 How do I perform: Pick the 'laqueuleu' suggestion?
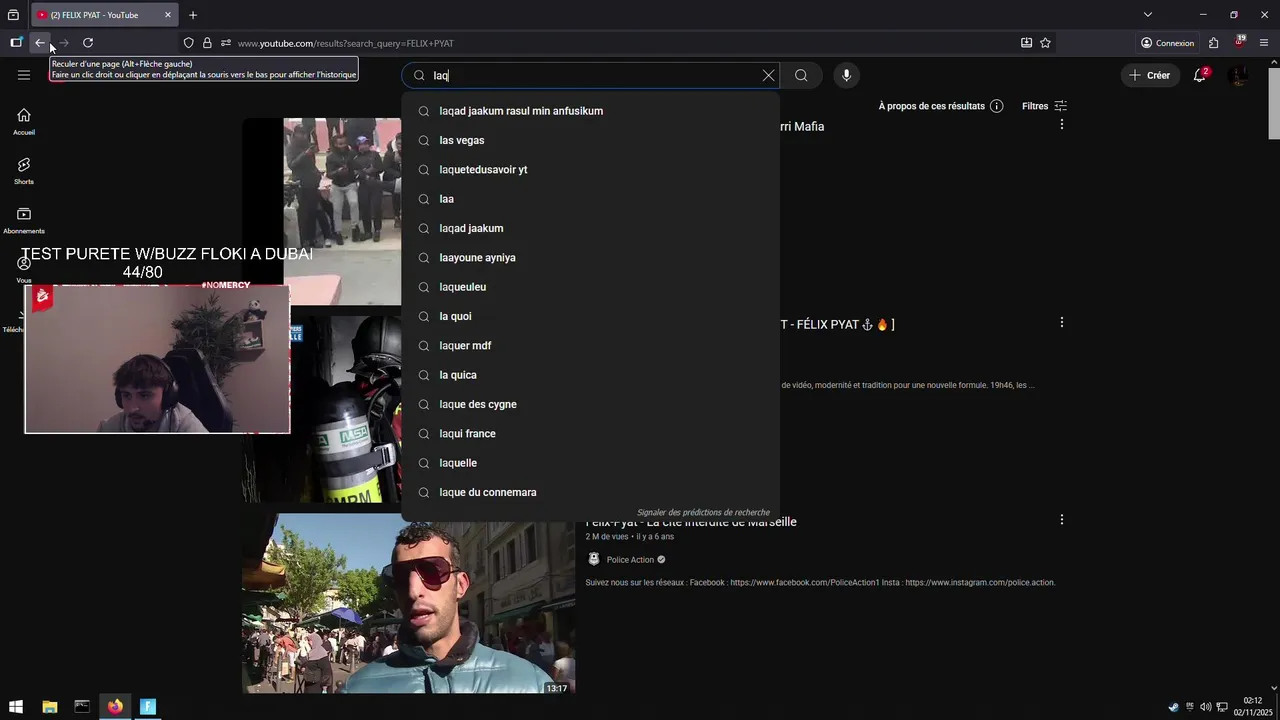coord(590,287)
